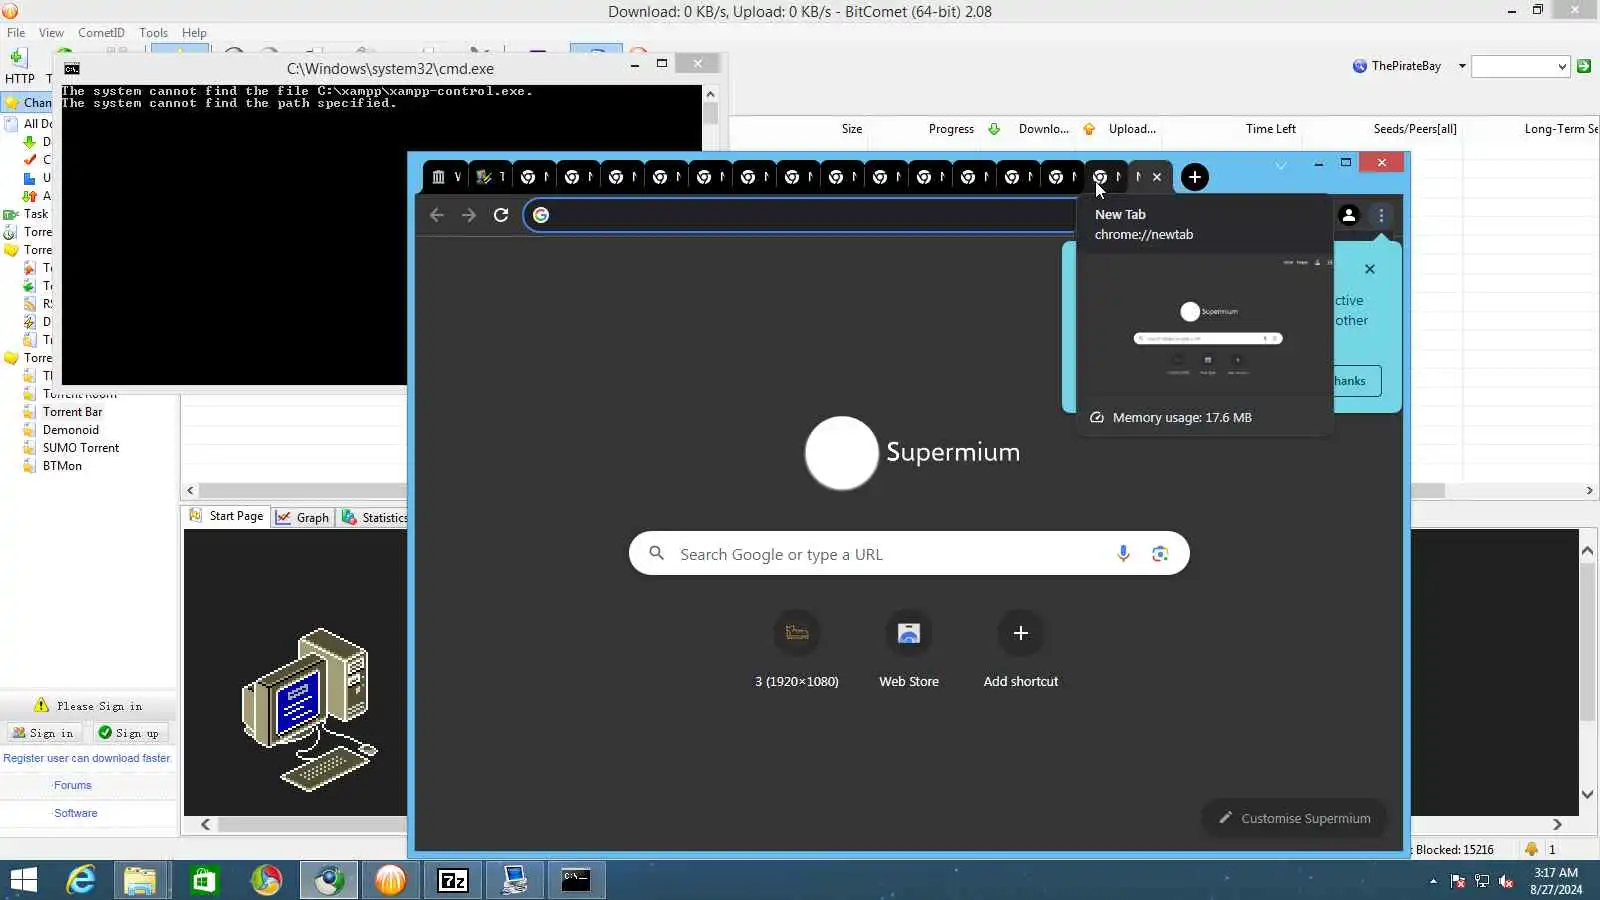Open Windows Store from the taskbar
This screenshot has width=1600, height=900.
(204, 880)
